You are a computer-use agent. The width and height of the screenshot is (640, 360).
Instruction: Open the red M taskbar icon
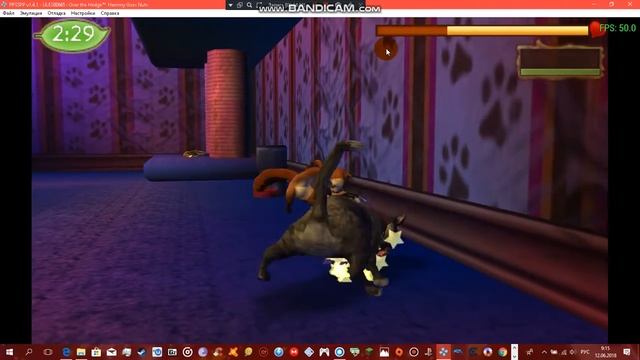pos(294,352)
